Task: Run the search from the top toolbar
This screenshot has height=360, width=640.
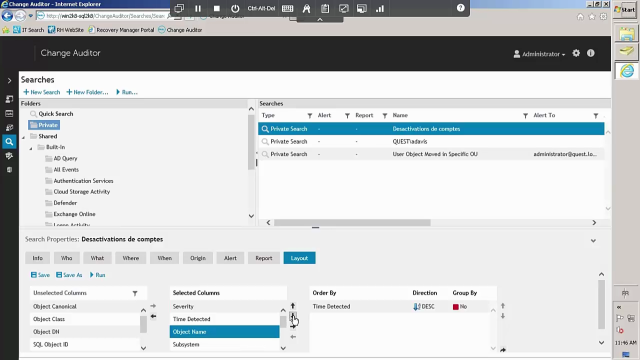Action: (127, 92)
